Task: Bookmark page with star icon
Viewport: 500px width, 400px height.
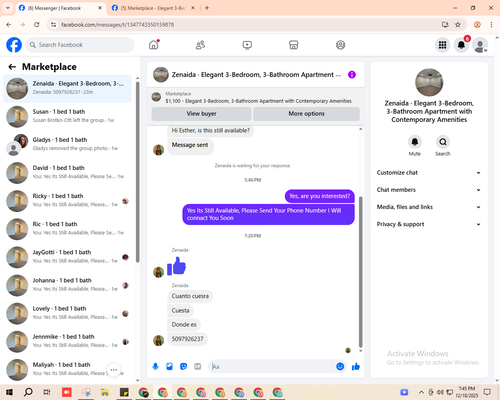Action: [x=458, y=25]
